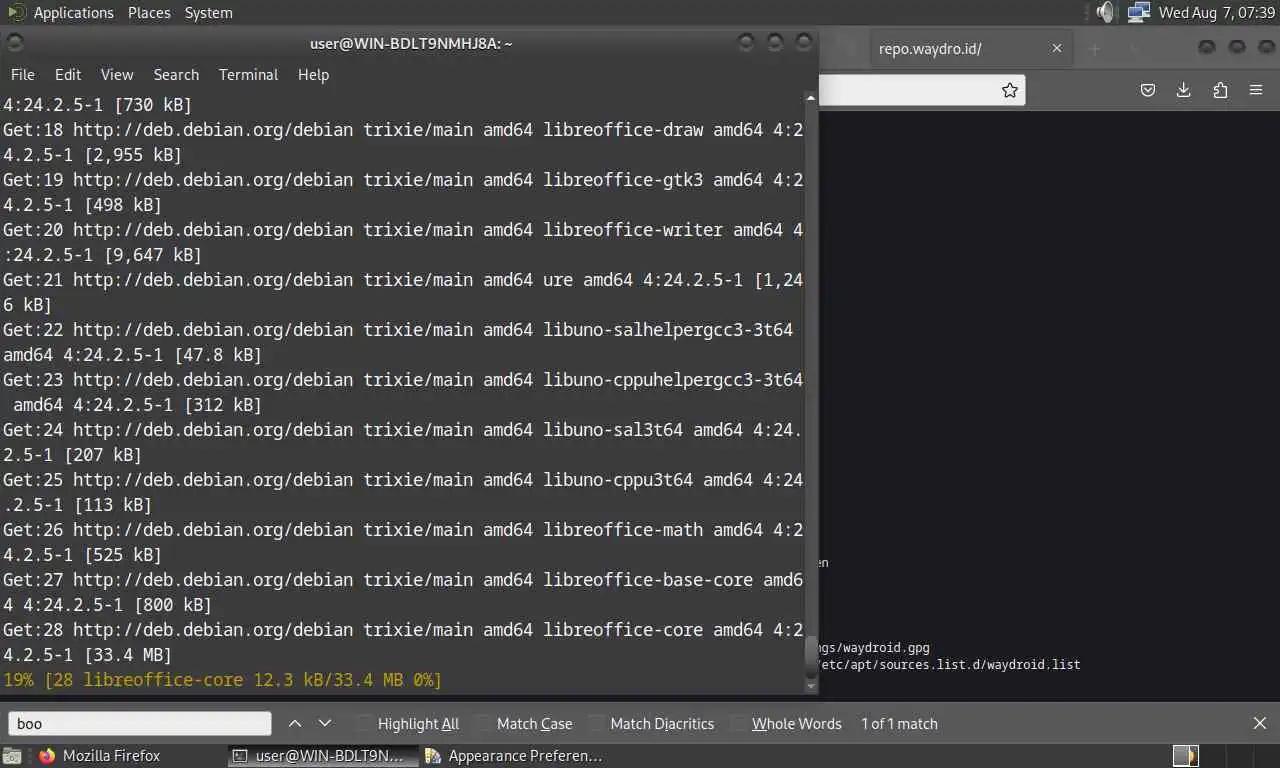Open the terminal Edit menu

(68, 75)
